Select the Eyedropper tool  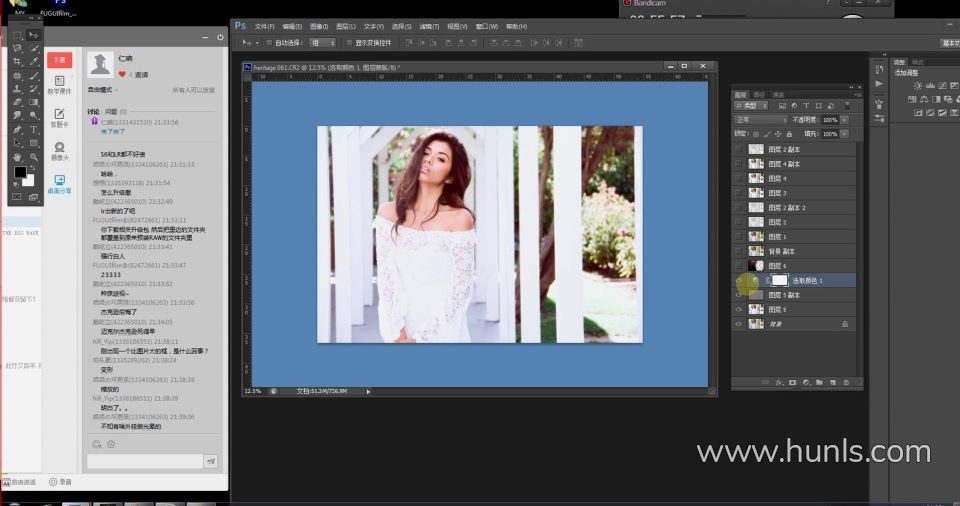(34, 62)
